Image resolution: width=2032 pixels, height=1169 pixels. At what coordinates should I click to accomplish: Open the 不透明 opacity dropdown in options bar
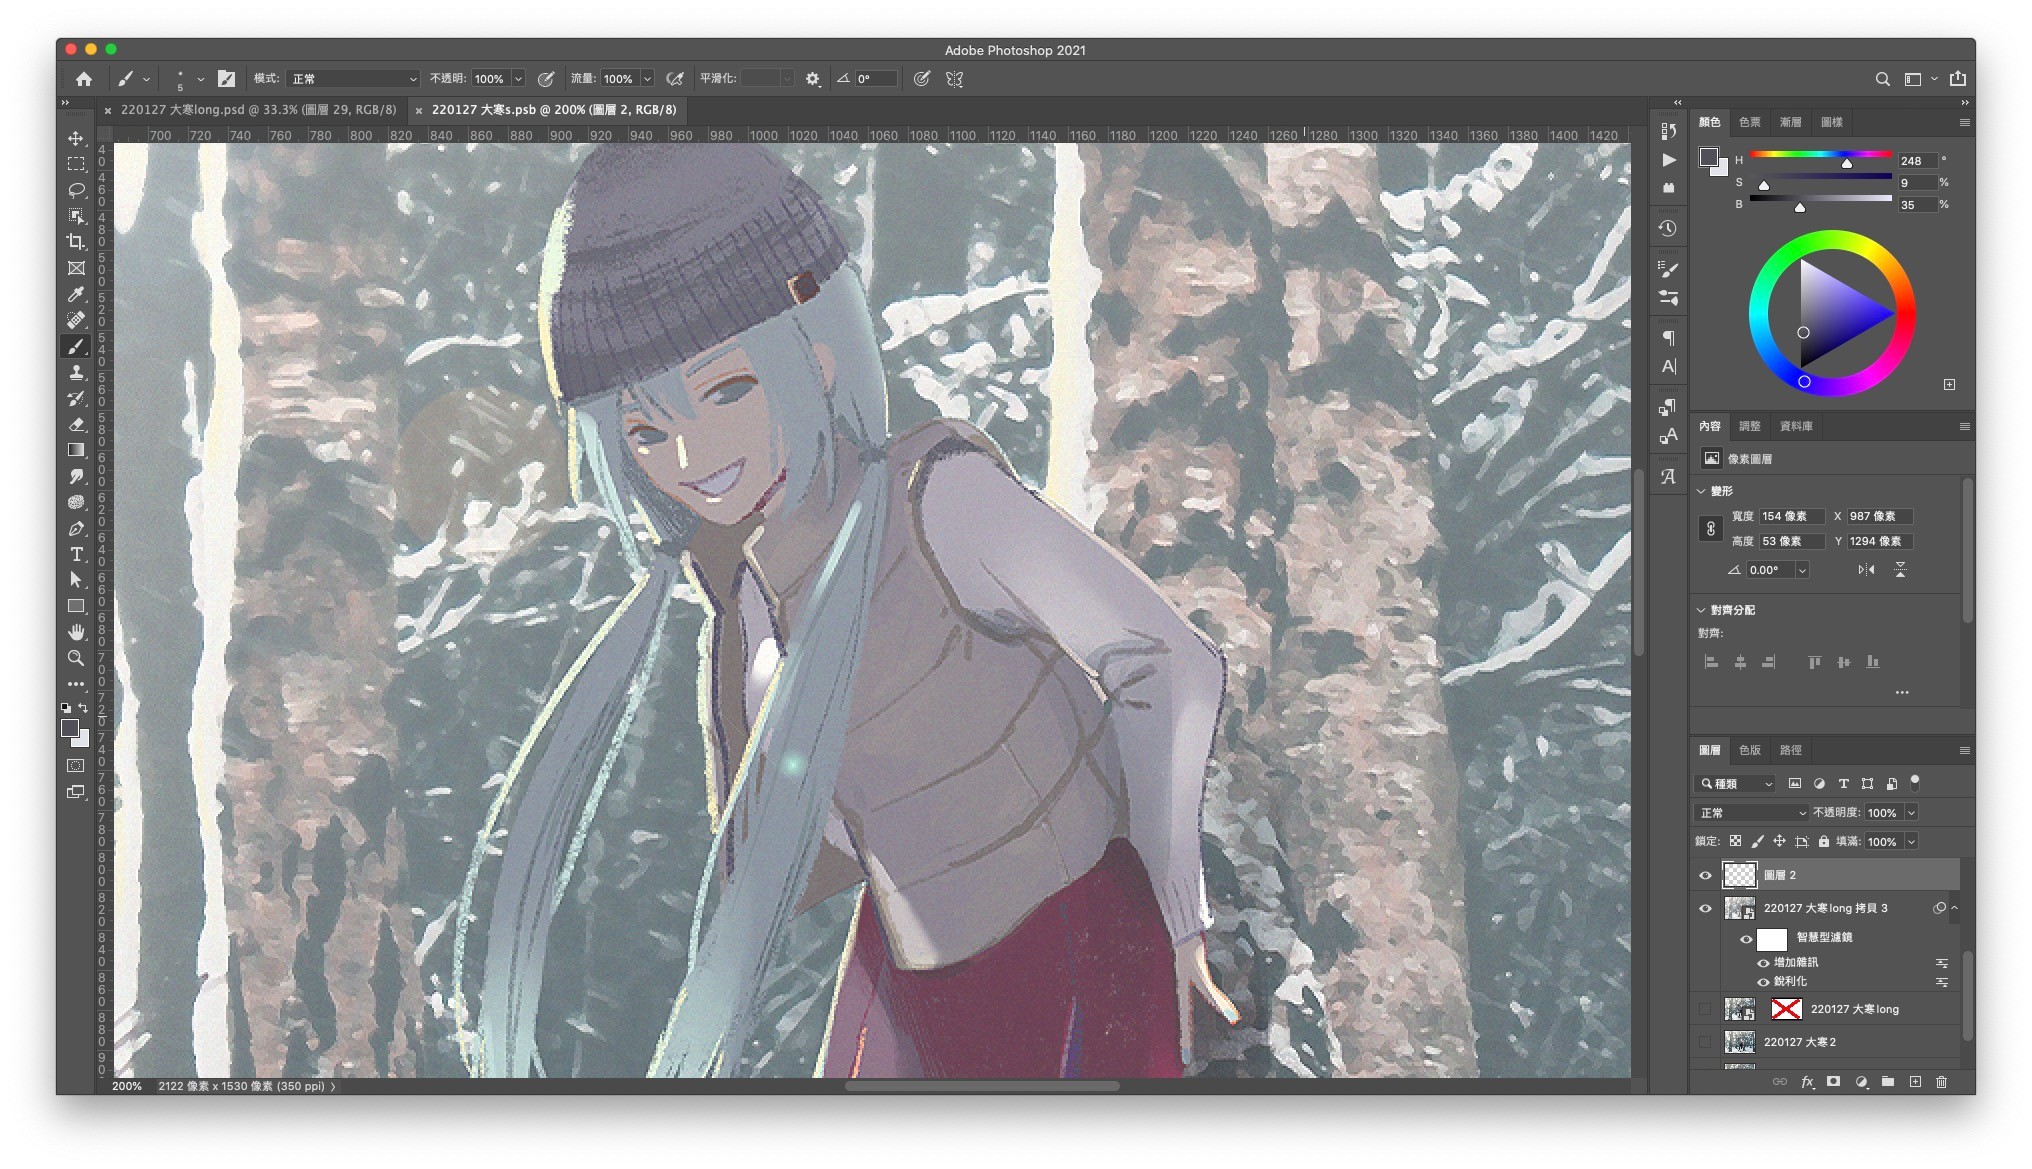tap(518, 79)
